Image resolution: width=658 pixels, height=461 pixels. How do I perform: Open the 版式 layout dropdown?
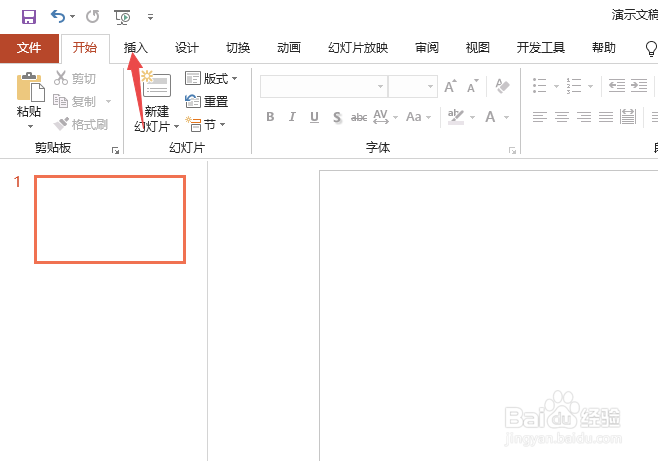click(211, 78)
